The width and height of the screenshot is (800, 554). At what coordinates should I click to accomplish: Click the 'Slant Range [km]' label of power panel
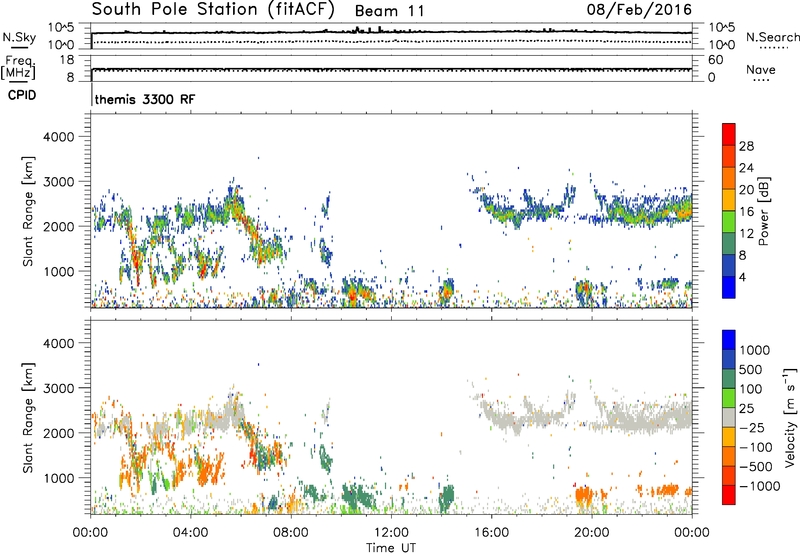point(28,211)
